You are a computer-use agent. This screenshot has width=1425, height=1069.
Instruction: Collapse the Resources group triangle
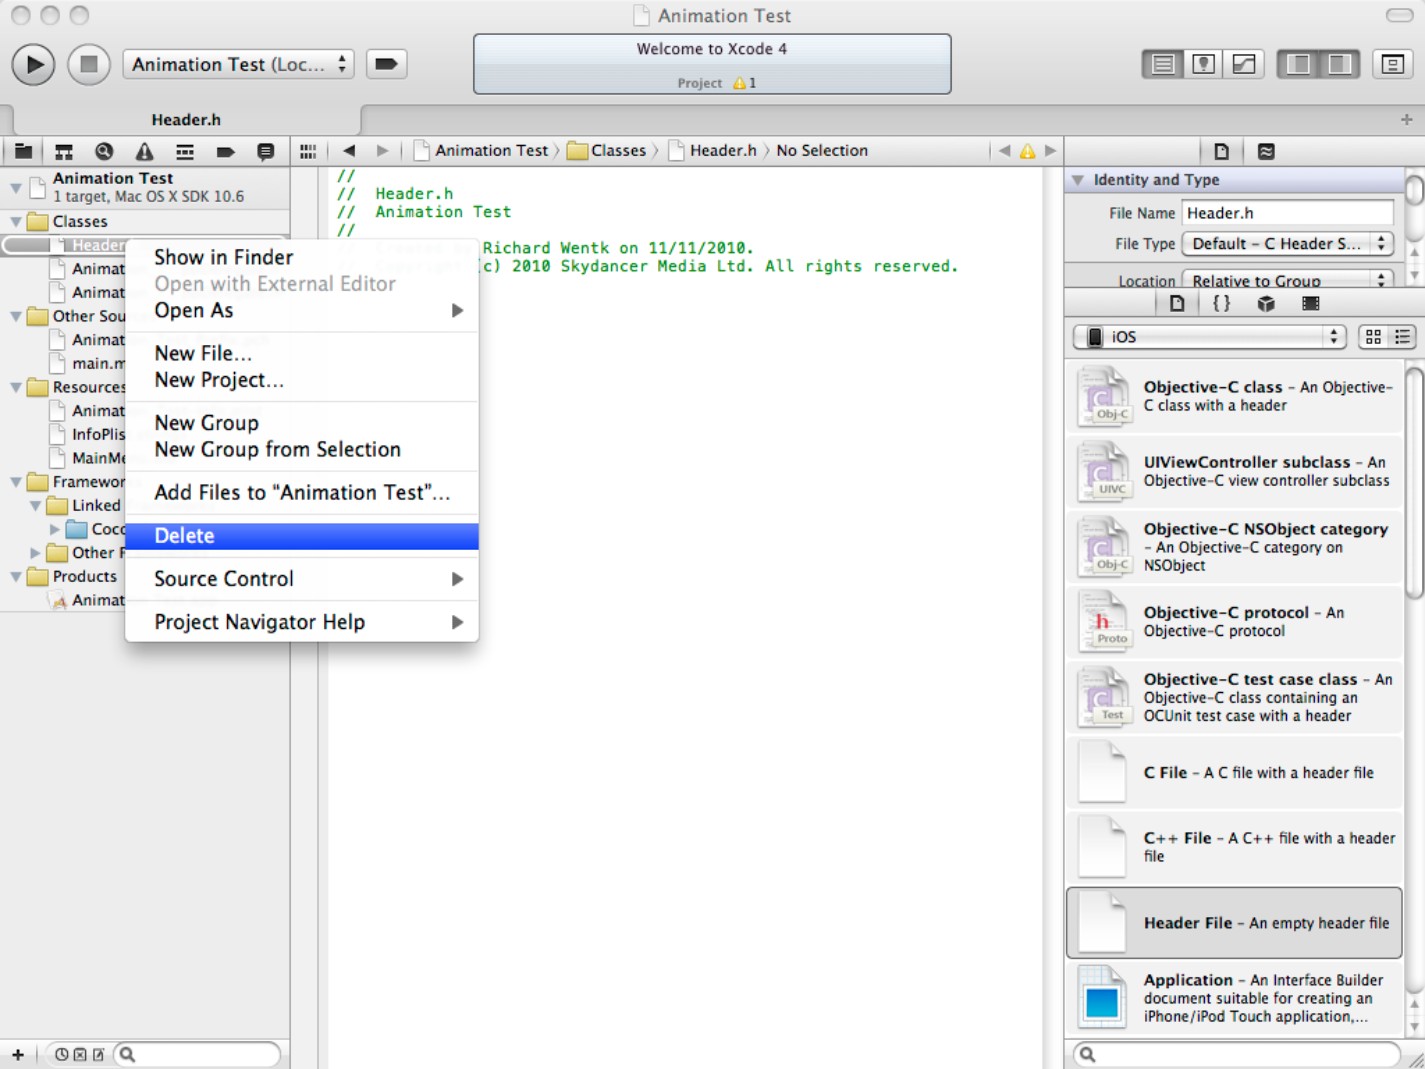(16, 387)
